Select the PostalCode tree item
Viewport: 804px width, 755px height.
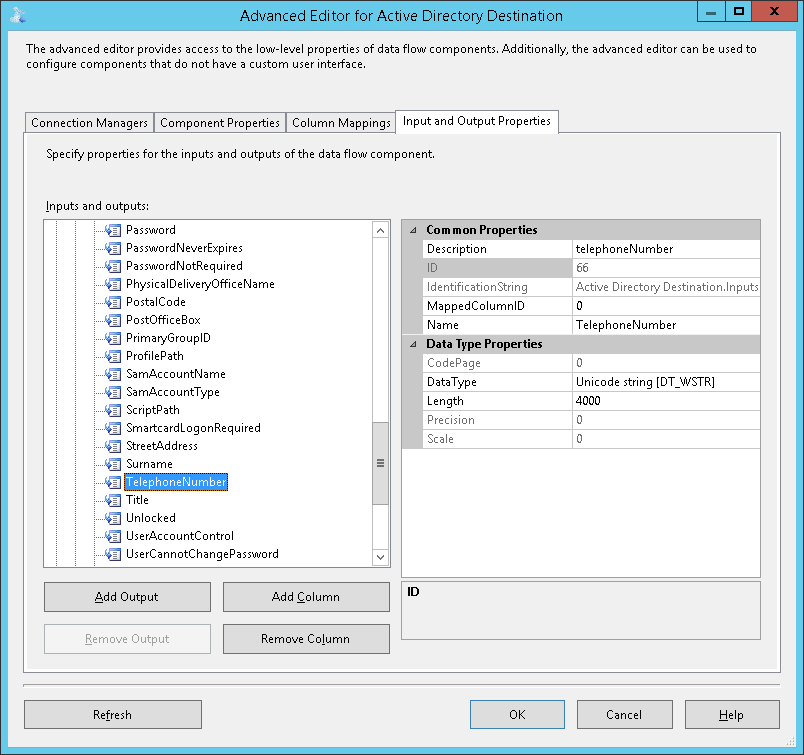[x=156, y=302]
